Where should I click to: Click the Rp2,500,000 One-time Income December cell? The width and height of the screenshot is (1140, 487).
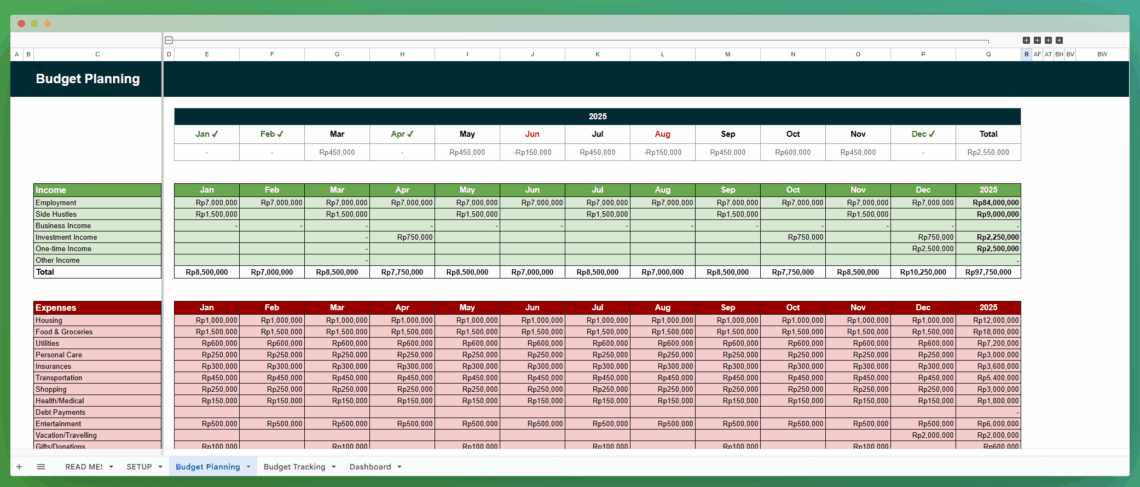point(923,249)
